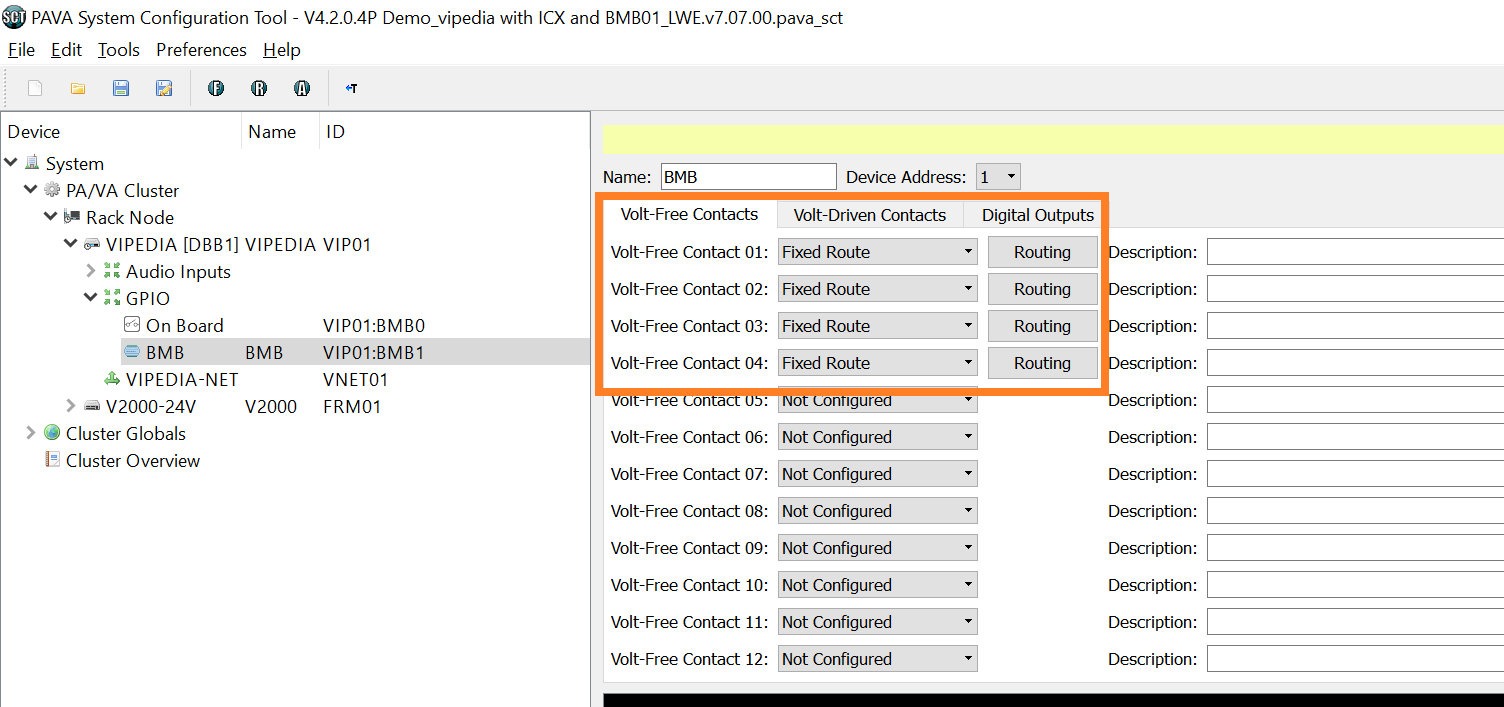
Task: Click the SCT application icon in title bar
Action: tap(13, 17)
